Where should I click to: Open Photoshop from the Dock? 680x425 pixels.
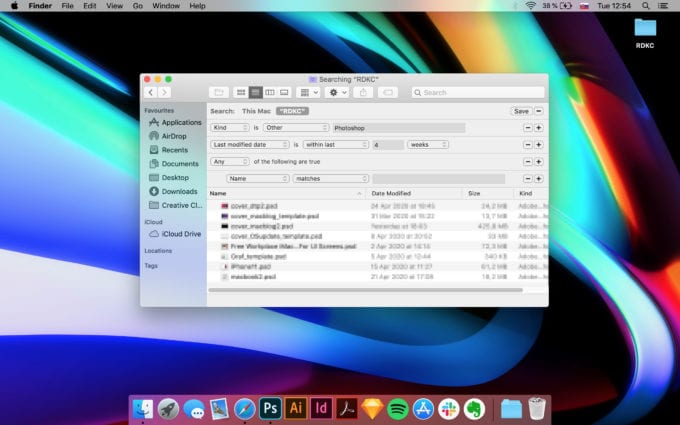click(x=269, y=408)
